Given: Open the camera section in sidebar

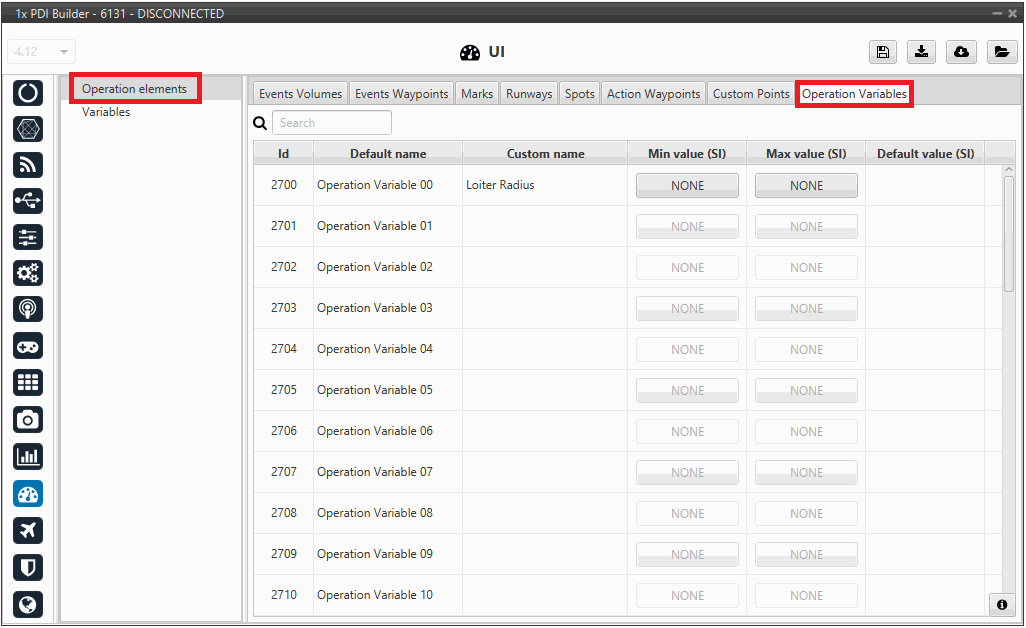Looking at the screenshot, I should (x=28, y=419).
